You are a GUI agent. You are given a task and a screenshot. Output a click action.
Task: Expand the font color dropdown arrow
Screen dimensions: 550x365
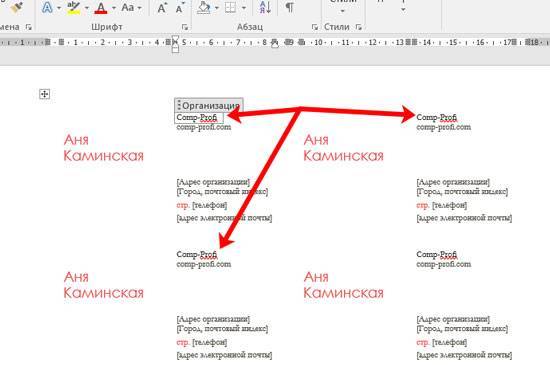click(x=114, y=8)
